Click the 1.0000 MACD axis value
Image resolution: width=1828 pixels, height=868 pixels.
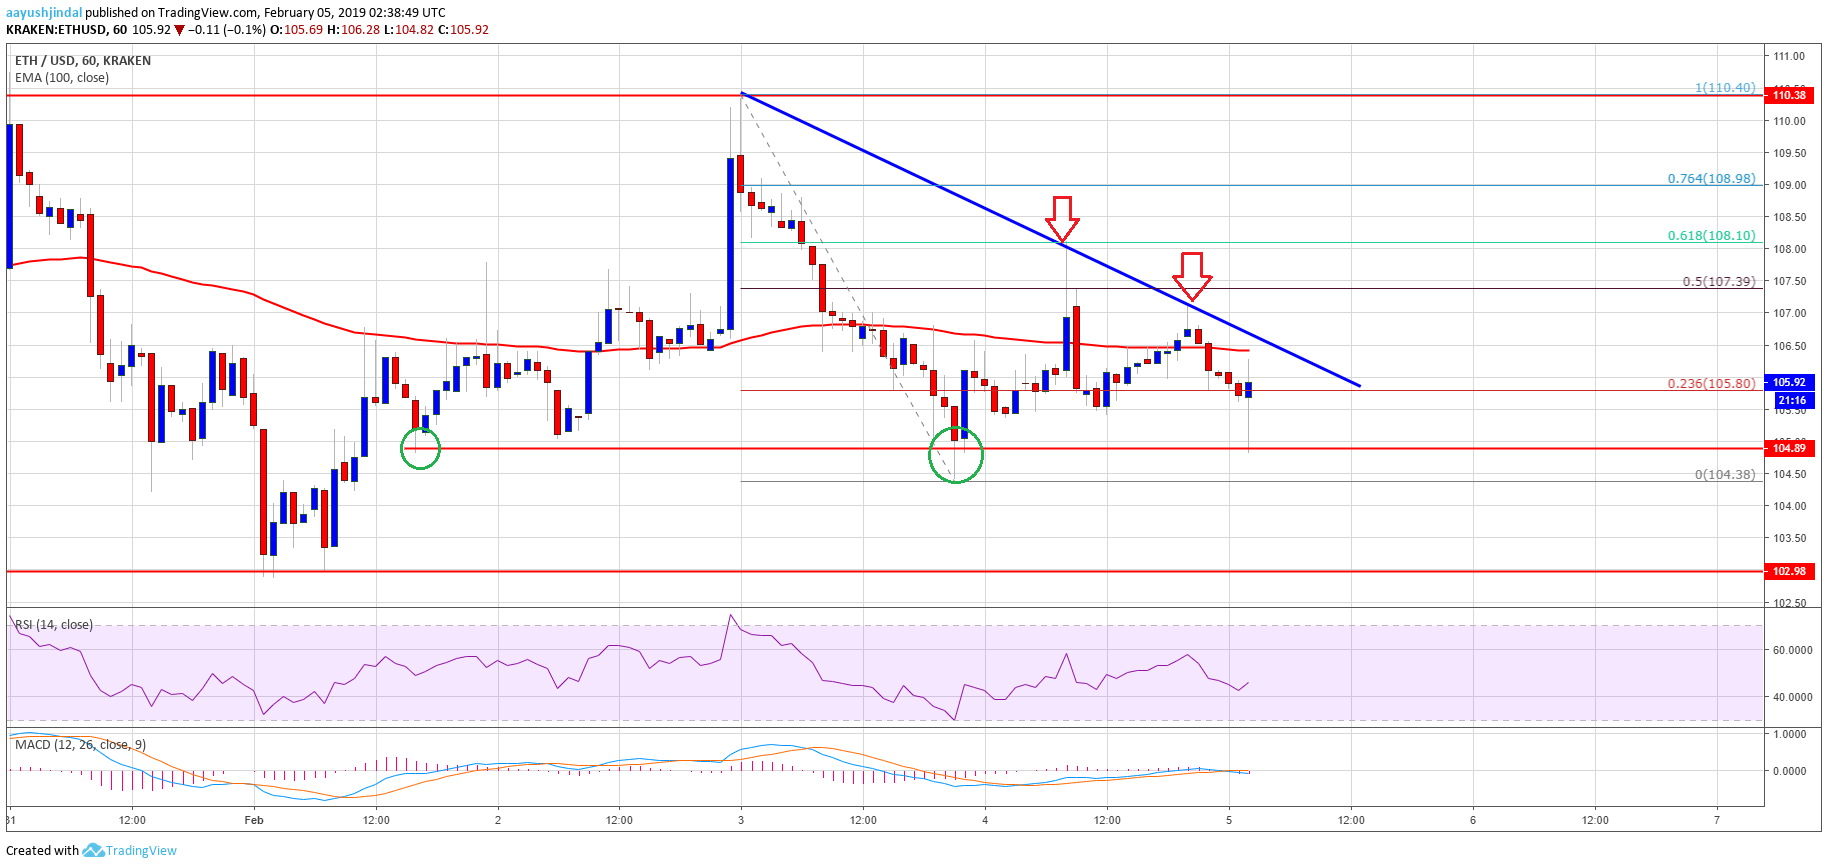(x=1790, y=734)
